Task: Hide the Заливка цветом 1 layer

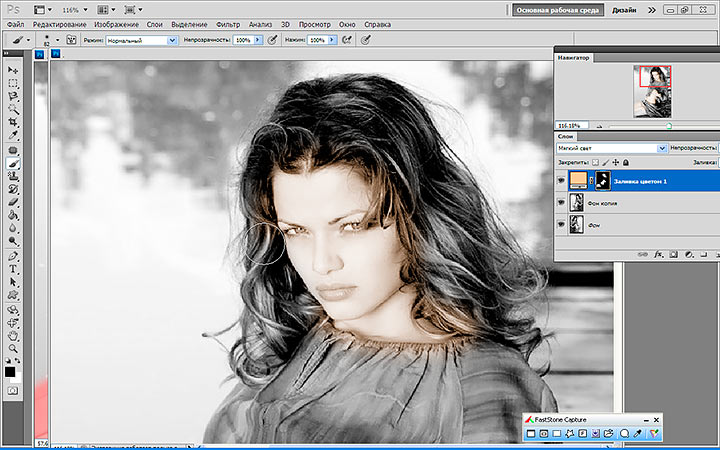Action: coord(561,181)
